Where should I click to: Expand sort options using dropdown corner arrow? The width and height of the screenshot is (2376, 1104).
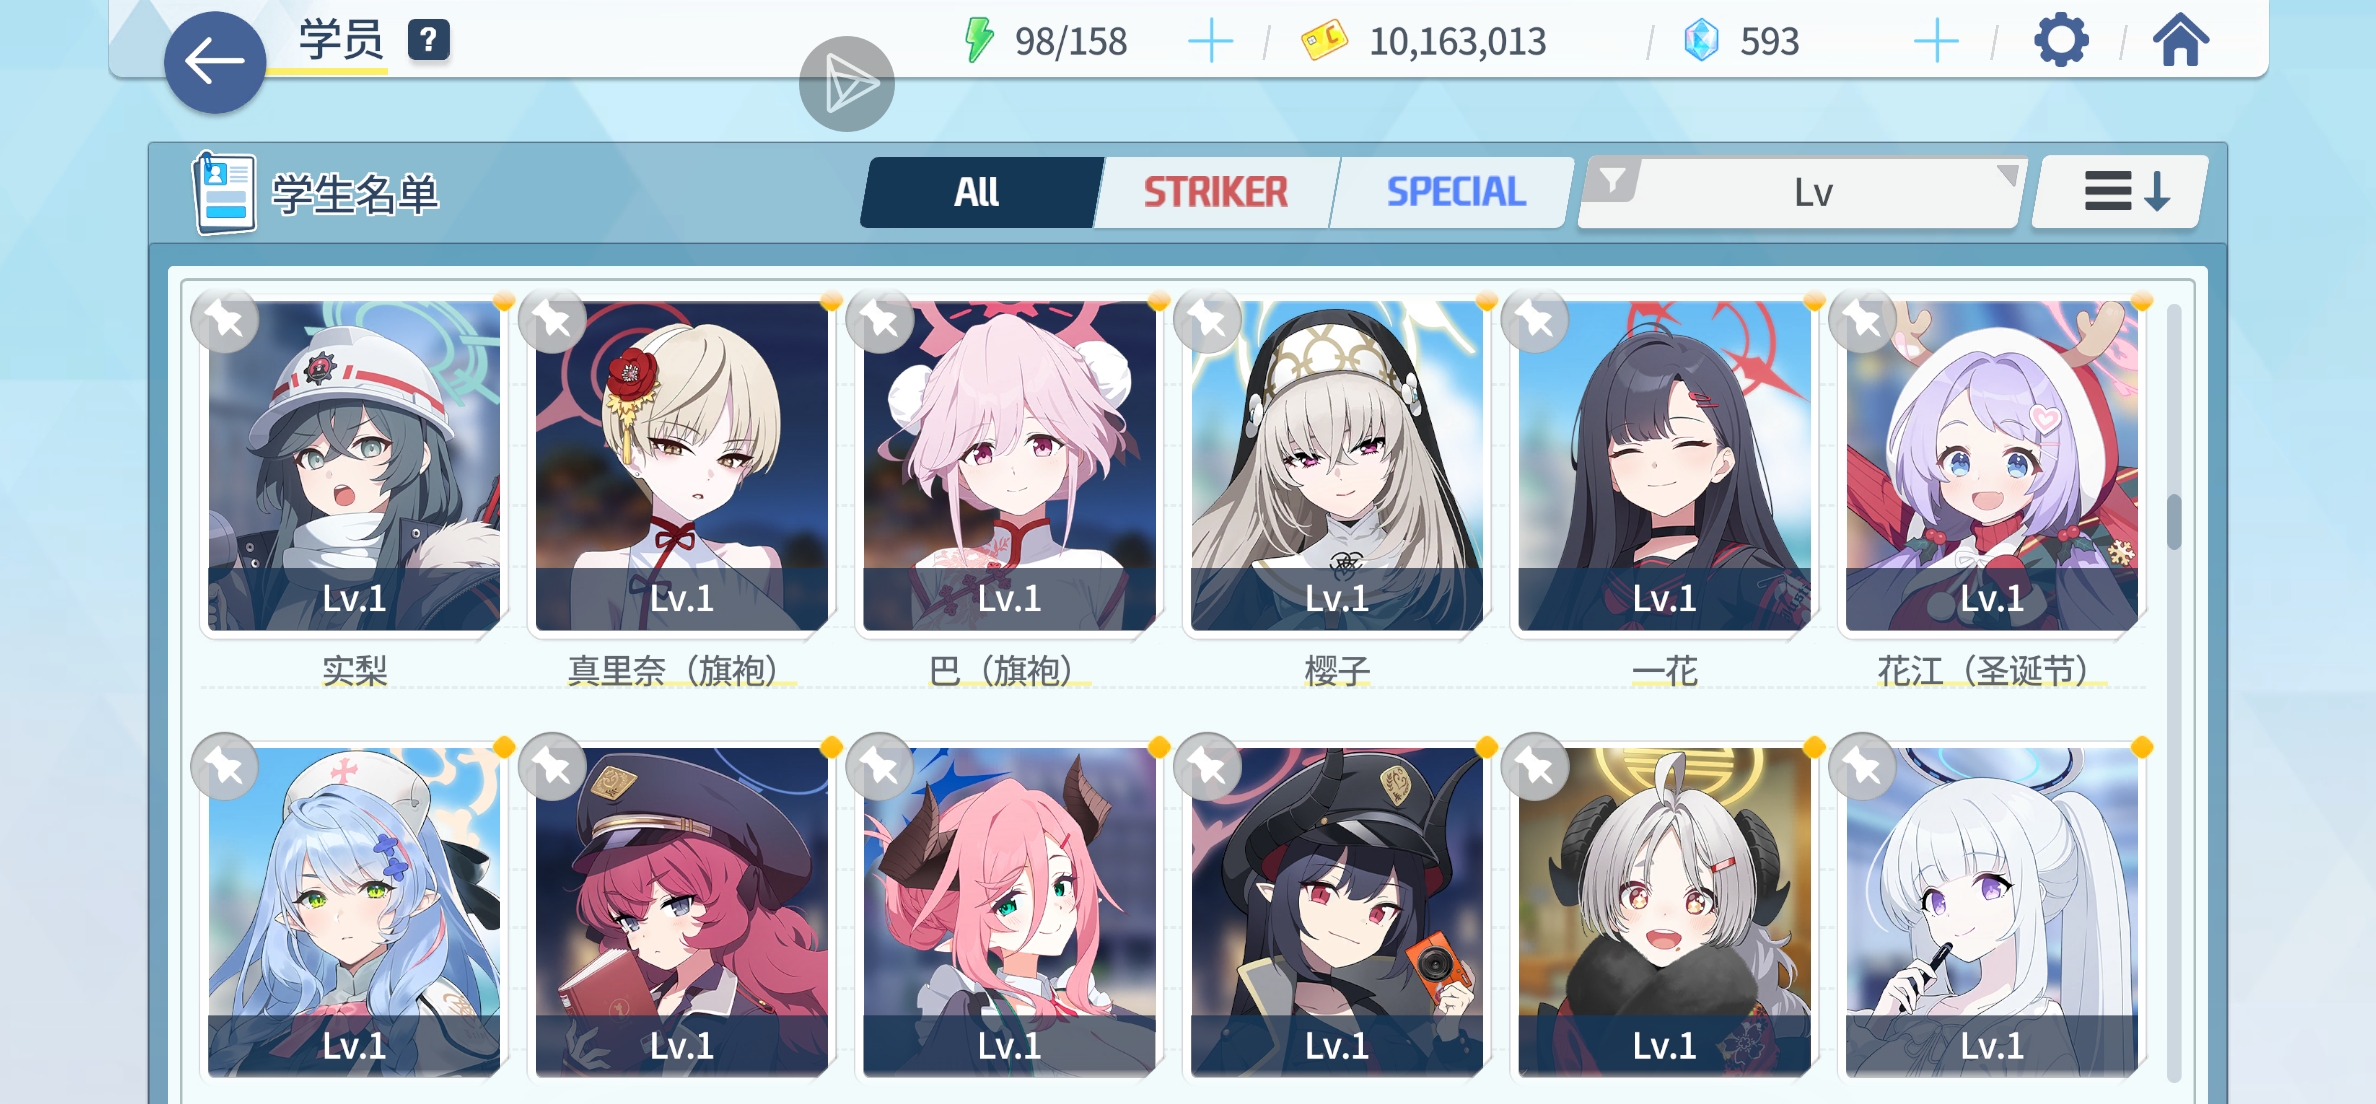tap(2006, 175)
